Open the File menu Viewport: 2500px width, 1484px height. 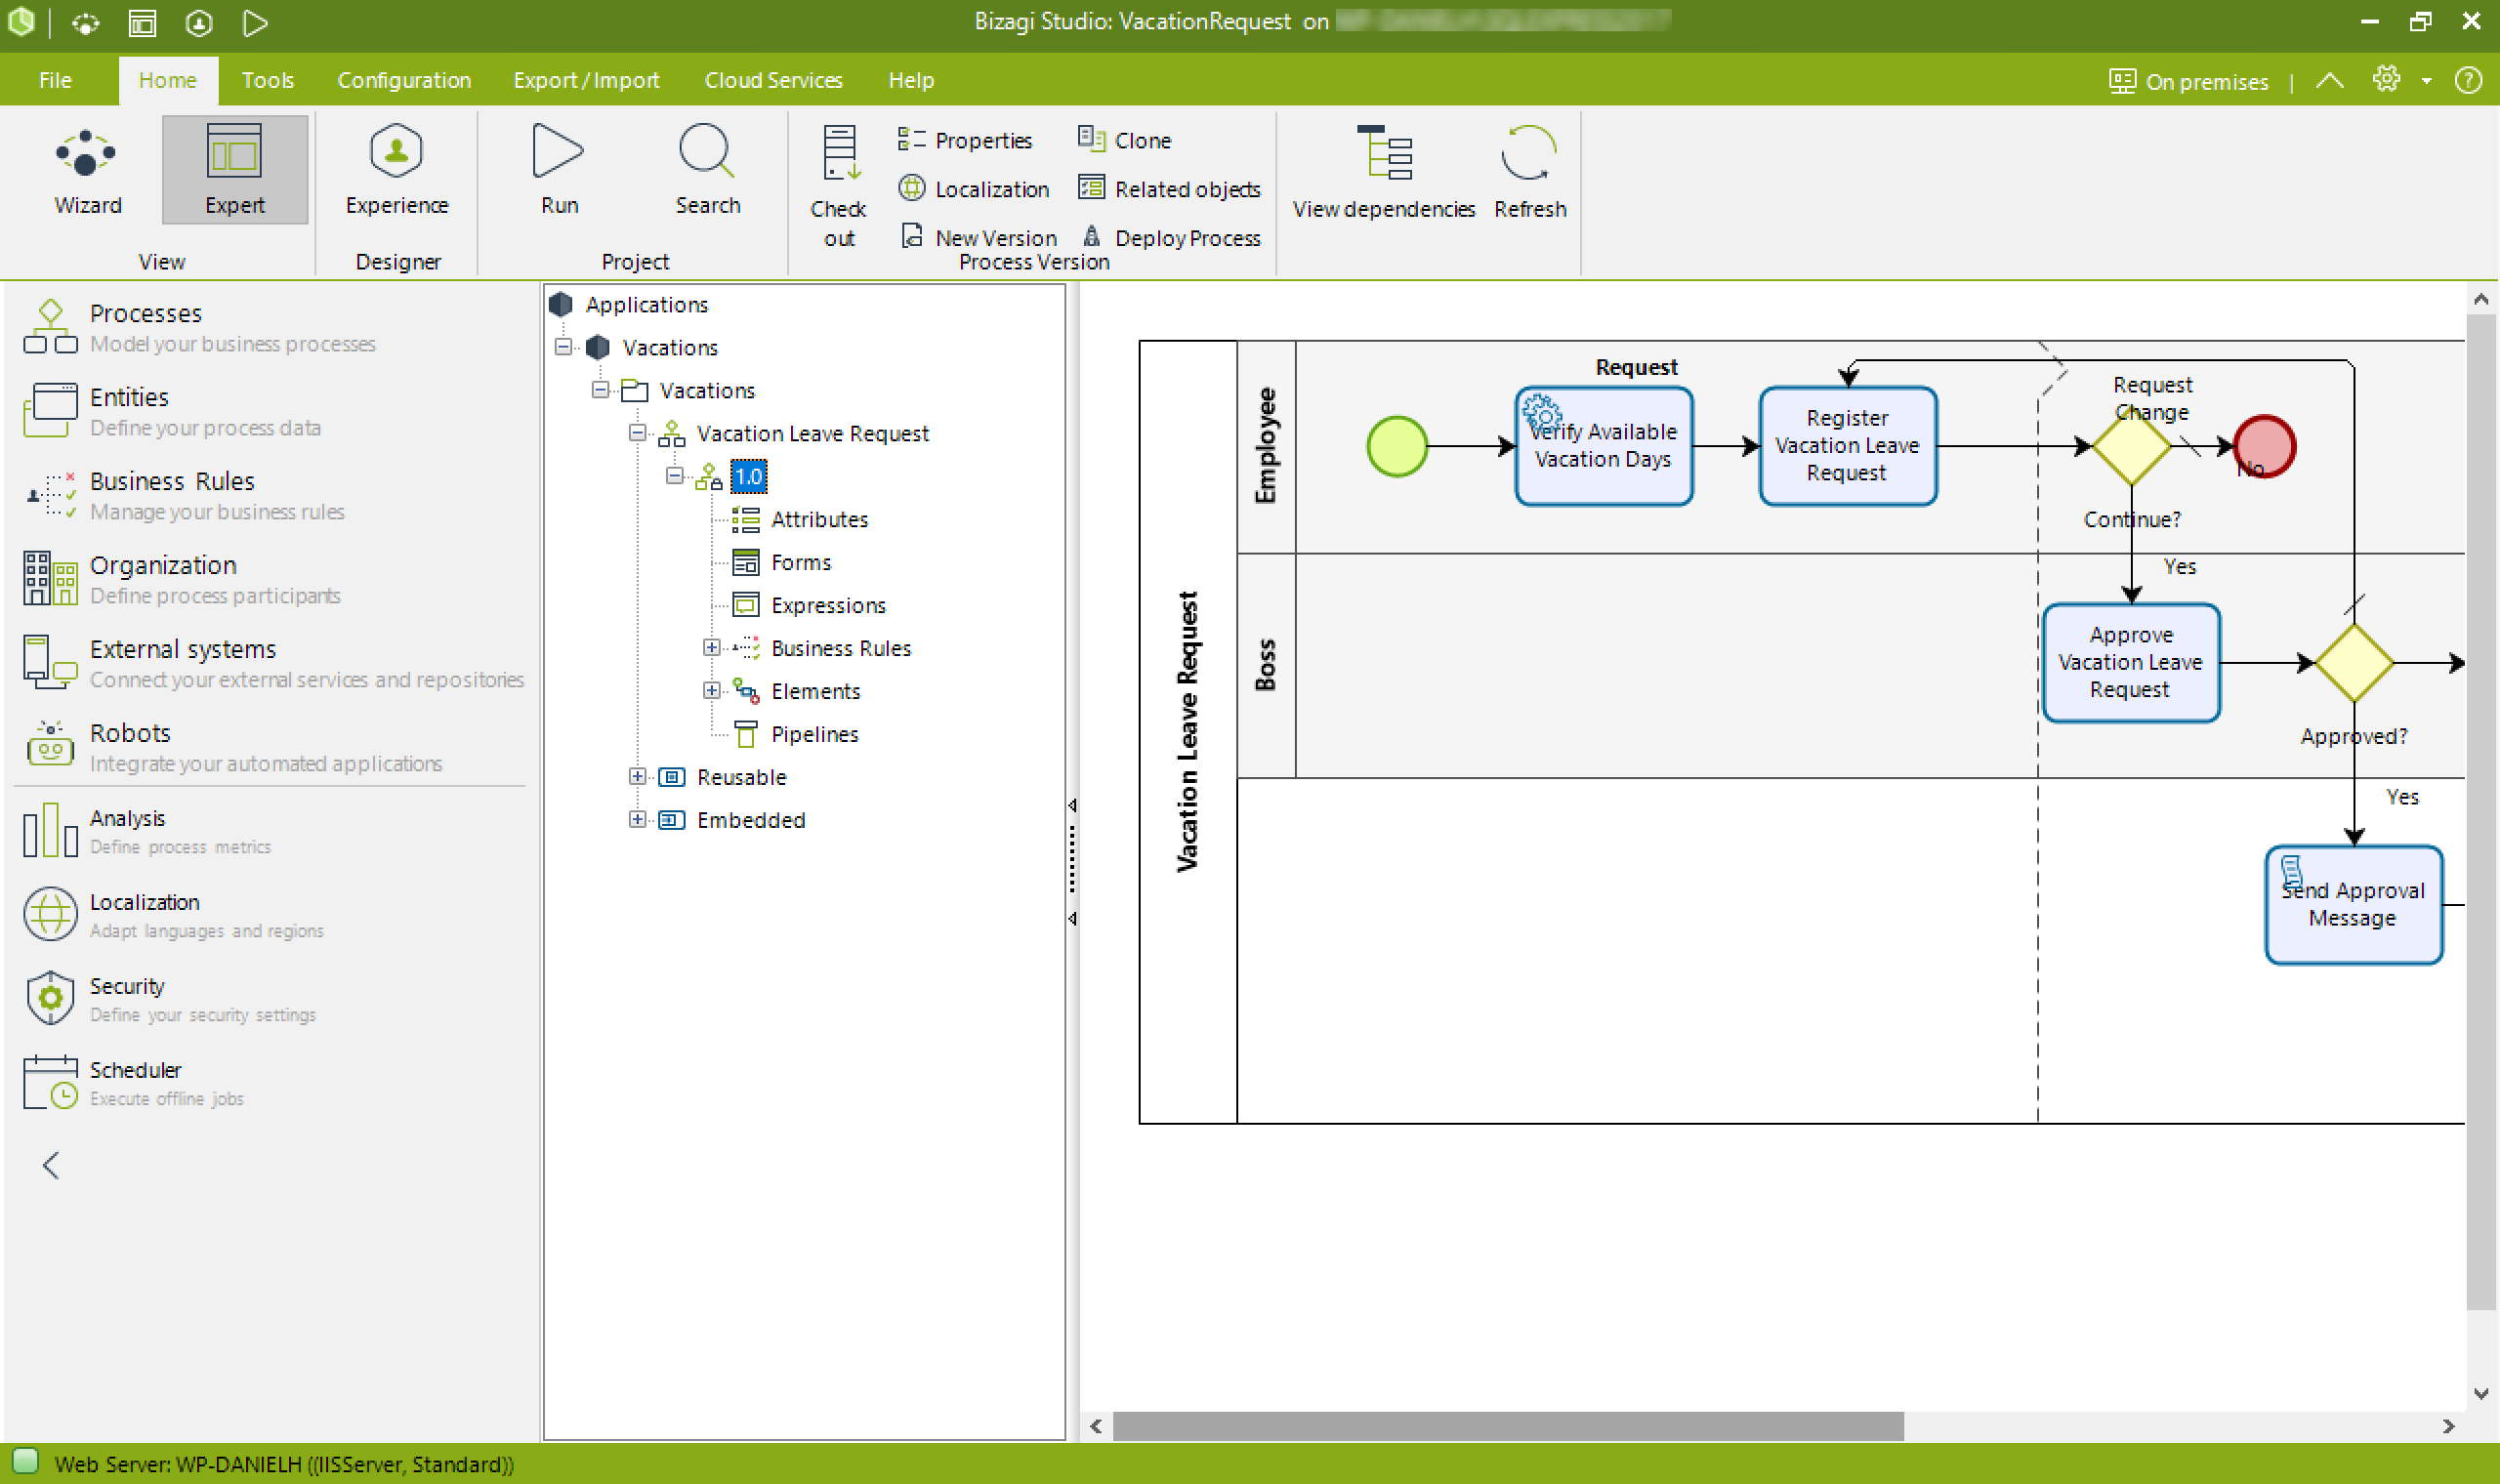(x=55, y=80)
